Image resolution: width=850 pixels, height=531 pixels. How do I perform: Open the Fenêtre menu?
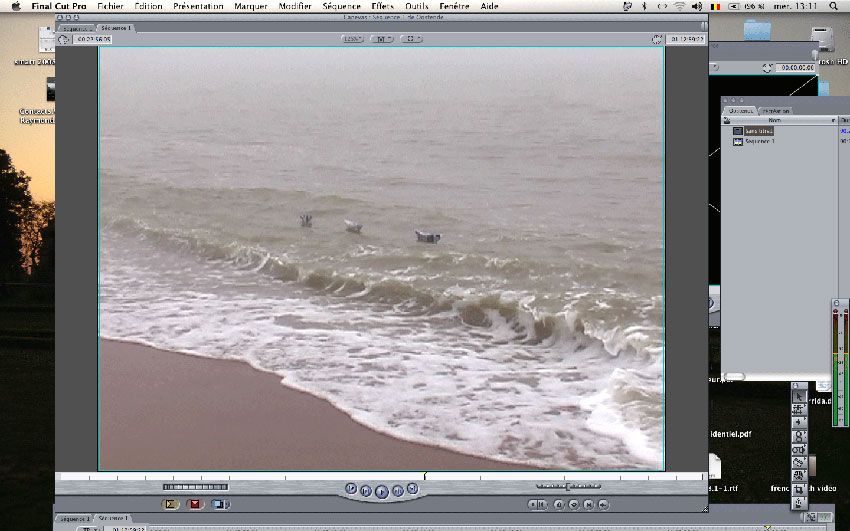pyautogui.click(x=454, y=6)
